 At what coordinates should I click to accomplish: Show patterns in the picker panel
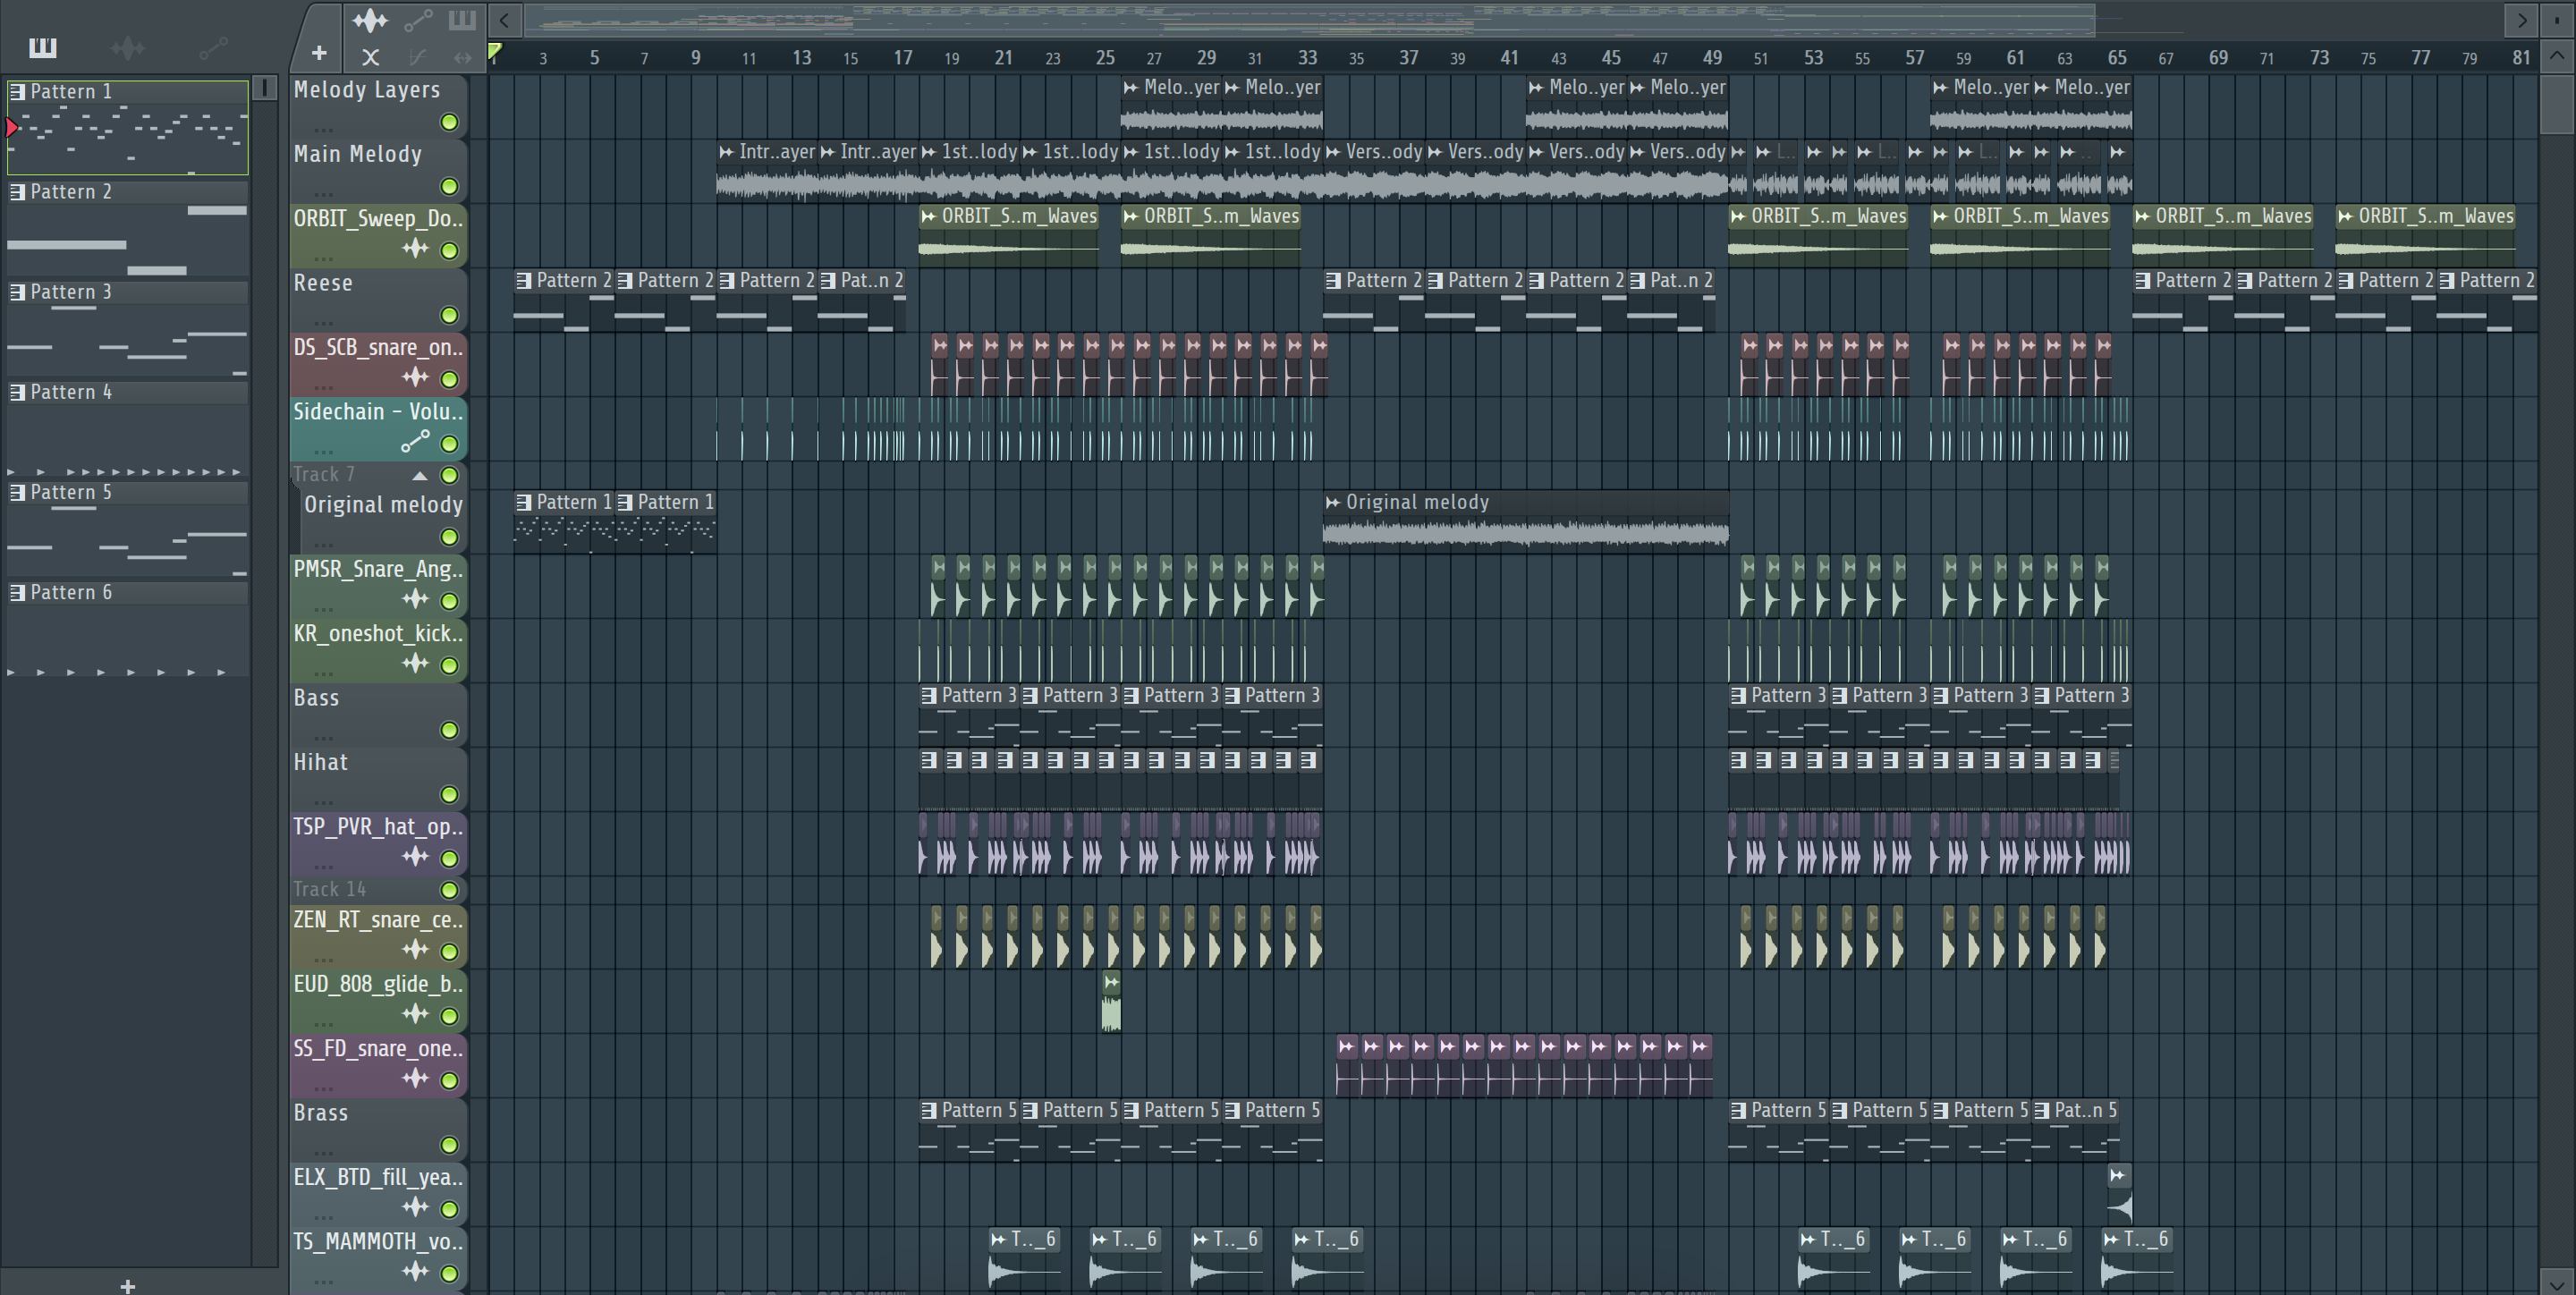pyautogui.click(x=42, y=47)
